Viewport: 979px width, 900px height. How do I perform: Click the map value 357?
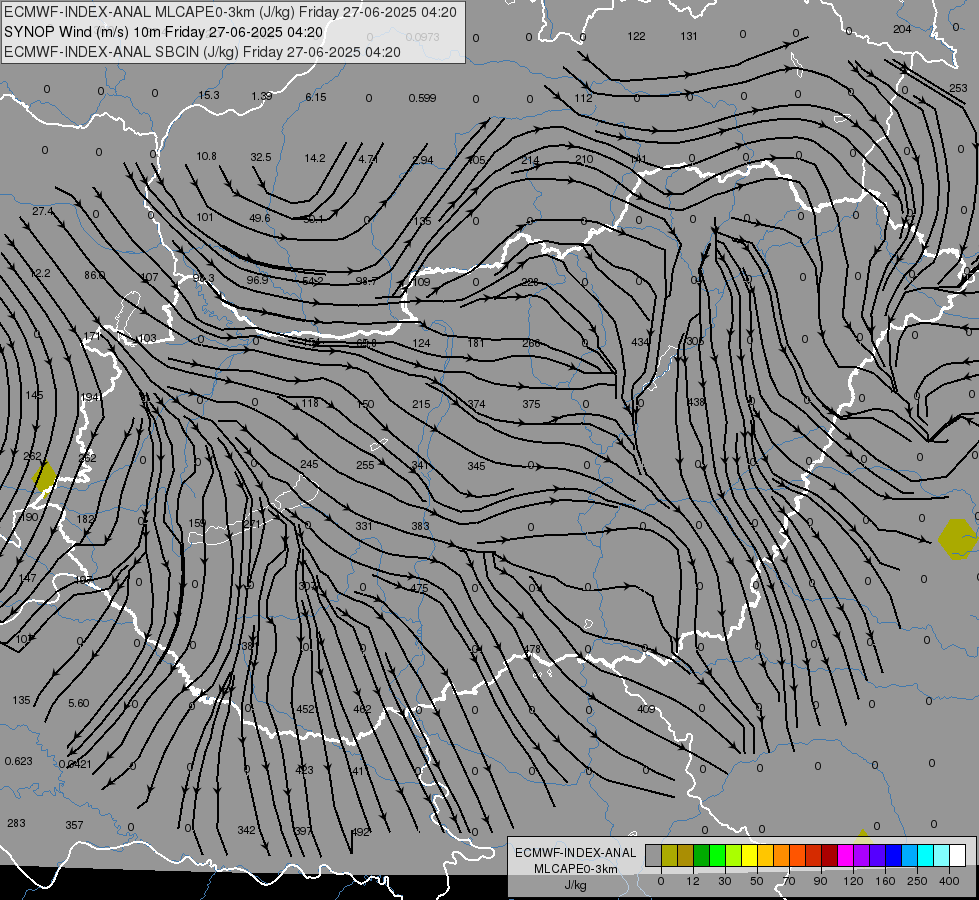(74, 825)
